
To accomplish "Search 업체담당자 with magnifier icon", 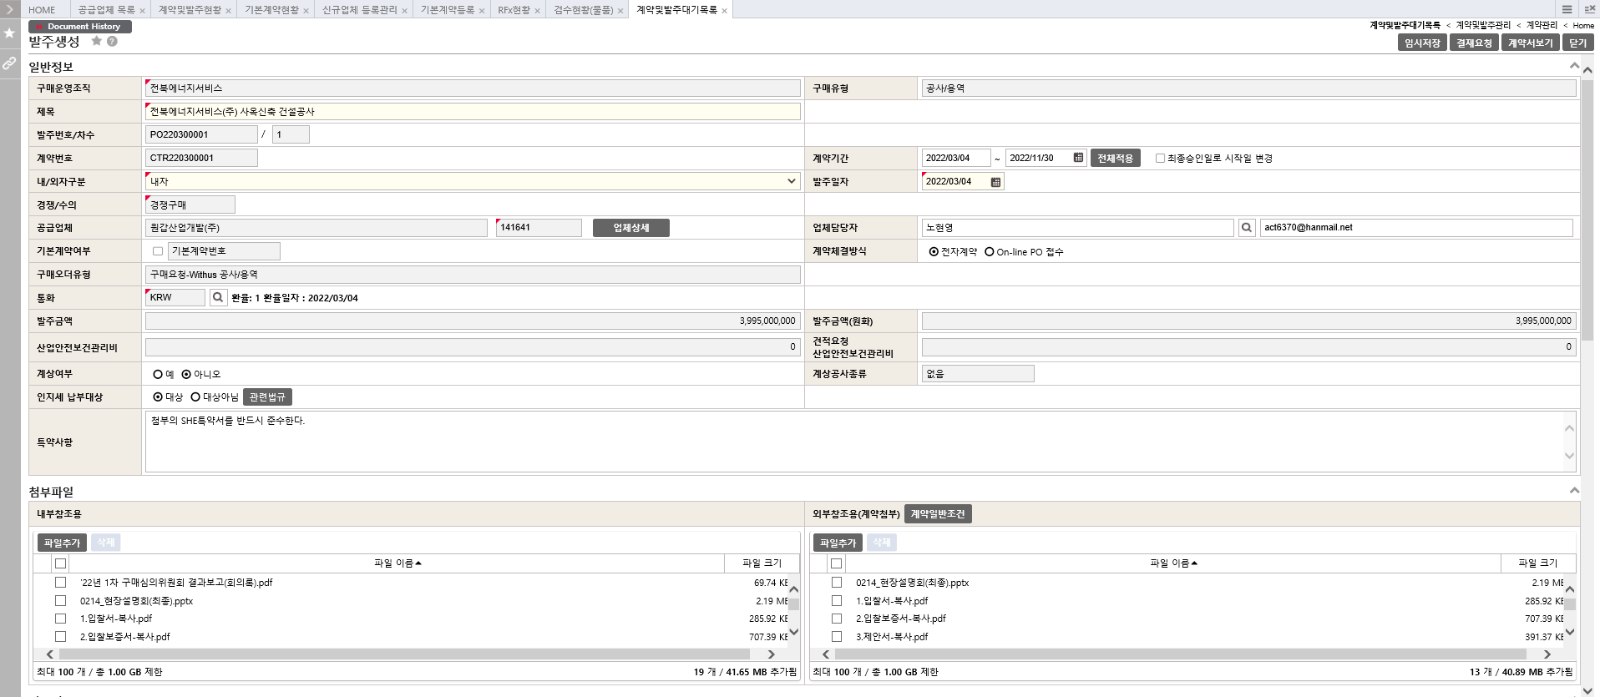I will click(1246, 228).
